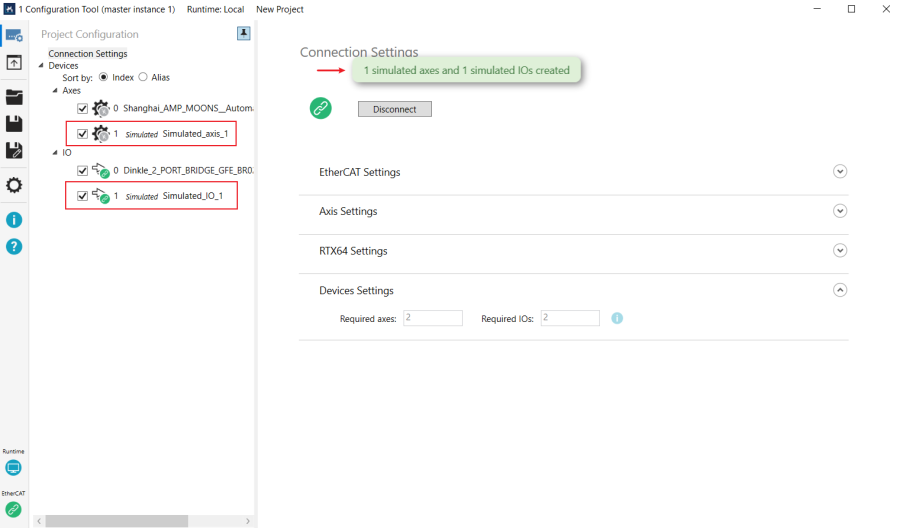900x528 pixels.
Task: Click the Required axes input field
Action: 433,318
